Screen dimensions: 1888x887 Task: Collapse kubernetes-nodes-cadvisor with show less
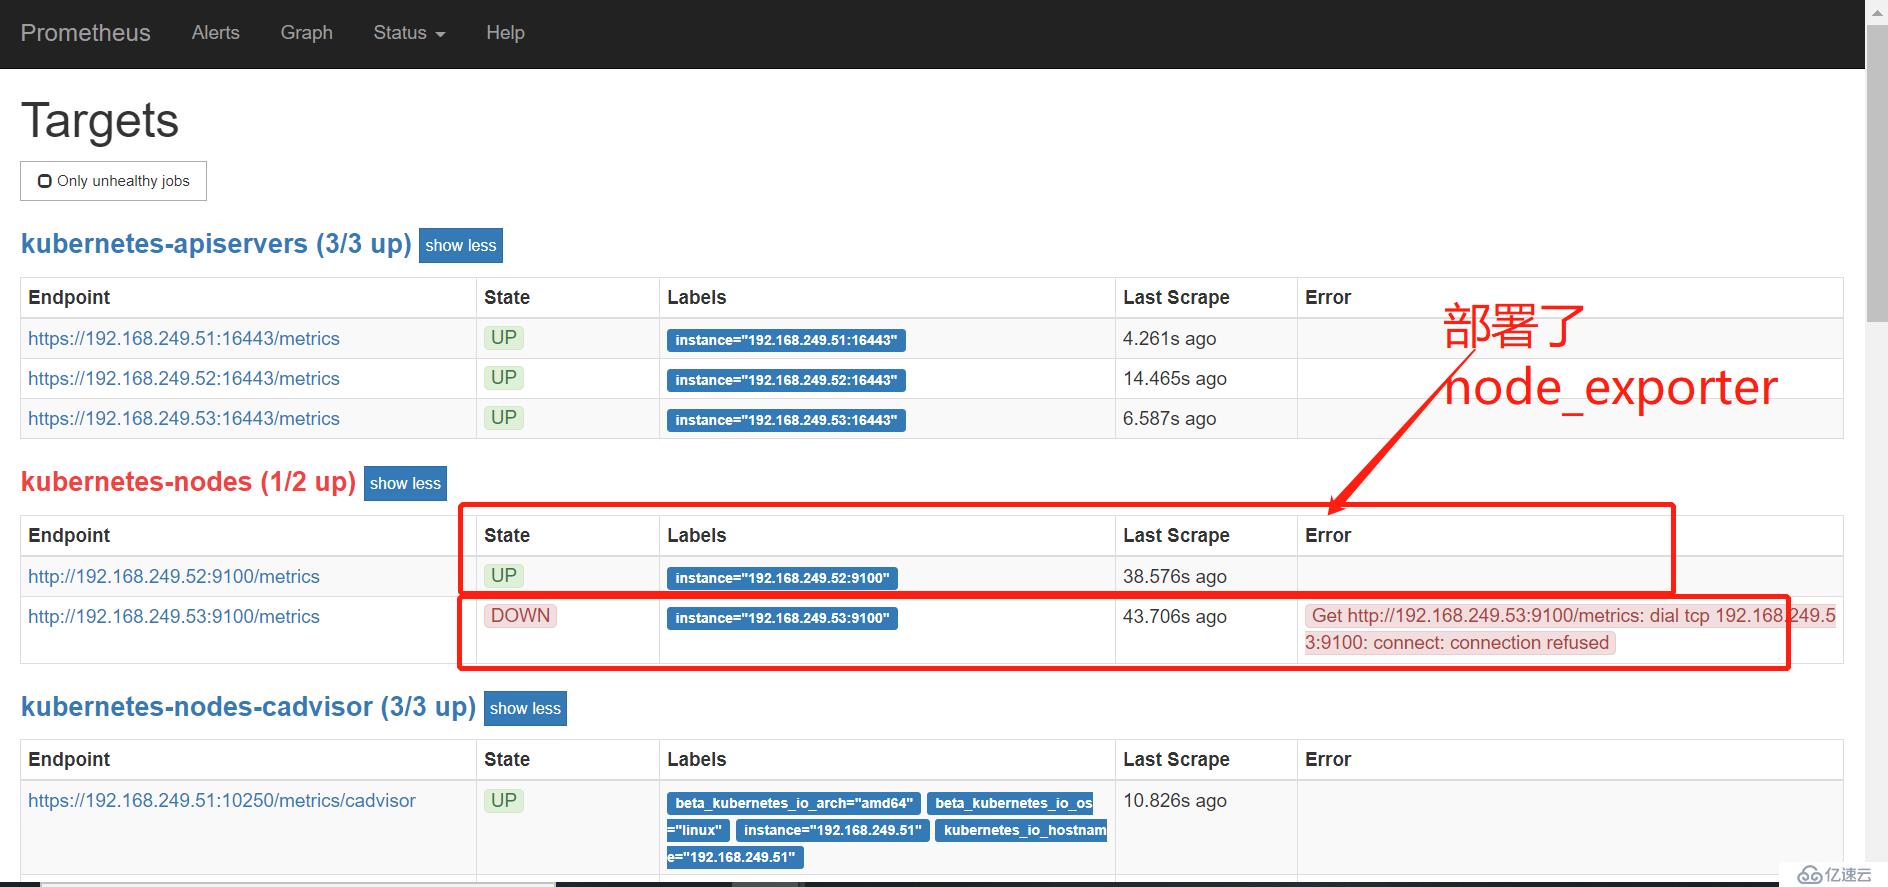click(525, 708)
